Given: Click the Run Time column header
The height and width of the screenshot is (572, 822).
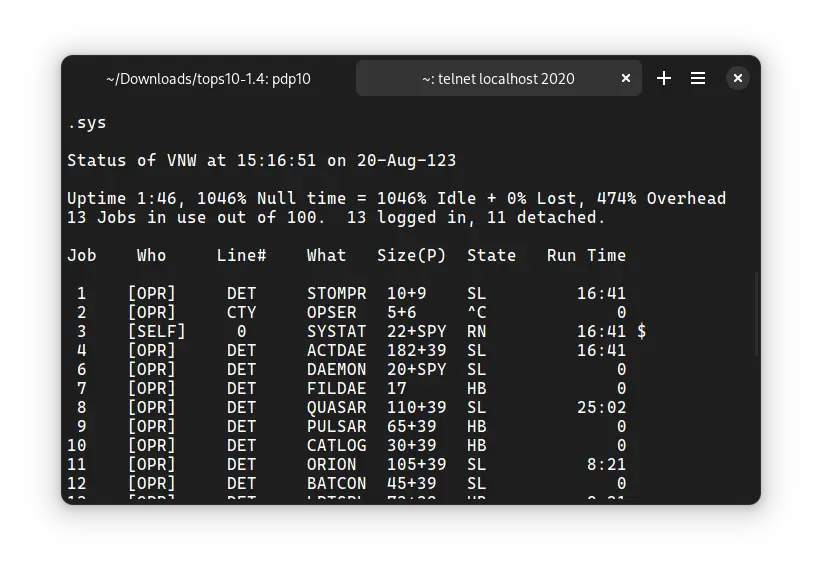Looking at the screenshot, I should coord(586,256).
